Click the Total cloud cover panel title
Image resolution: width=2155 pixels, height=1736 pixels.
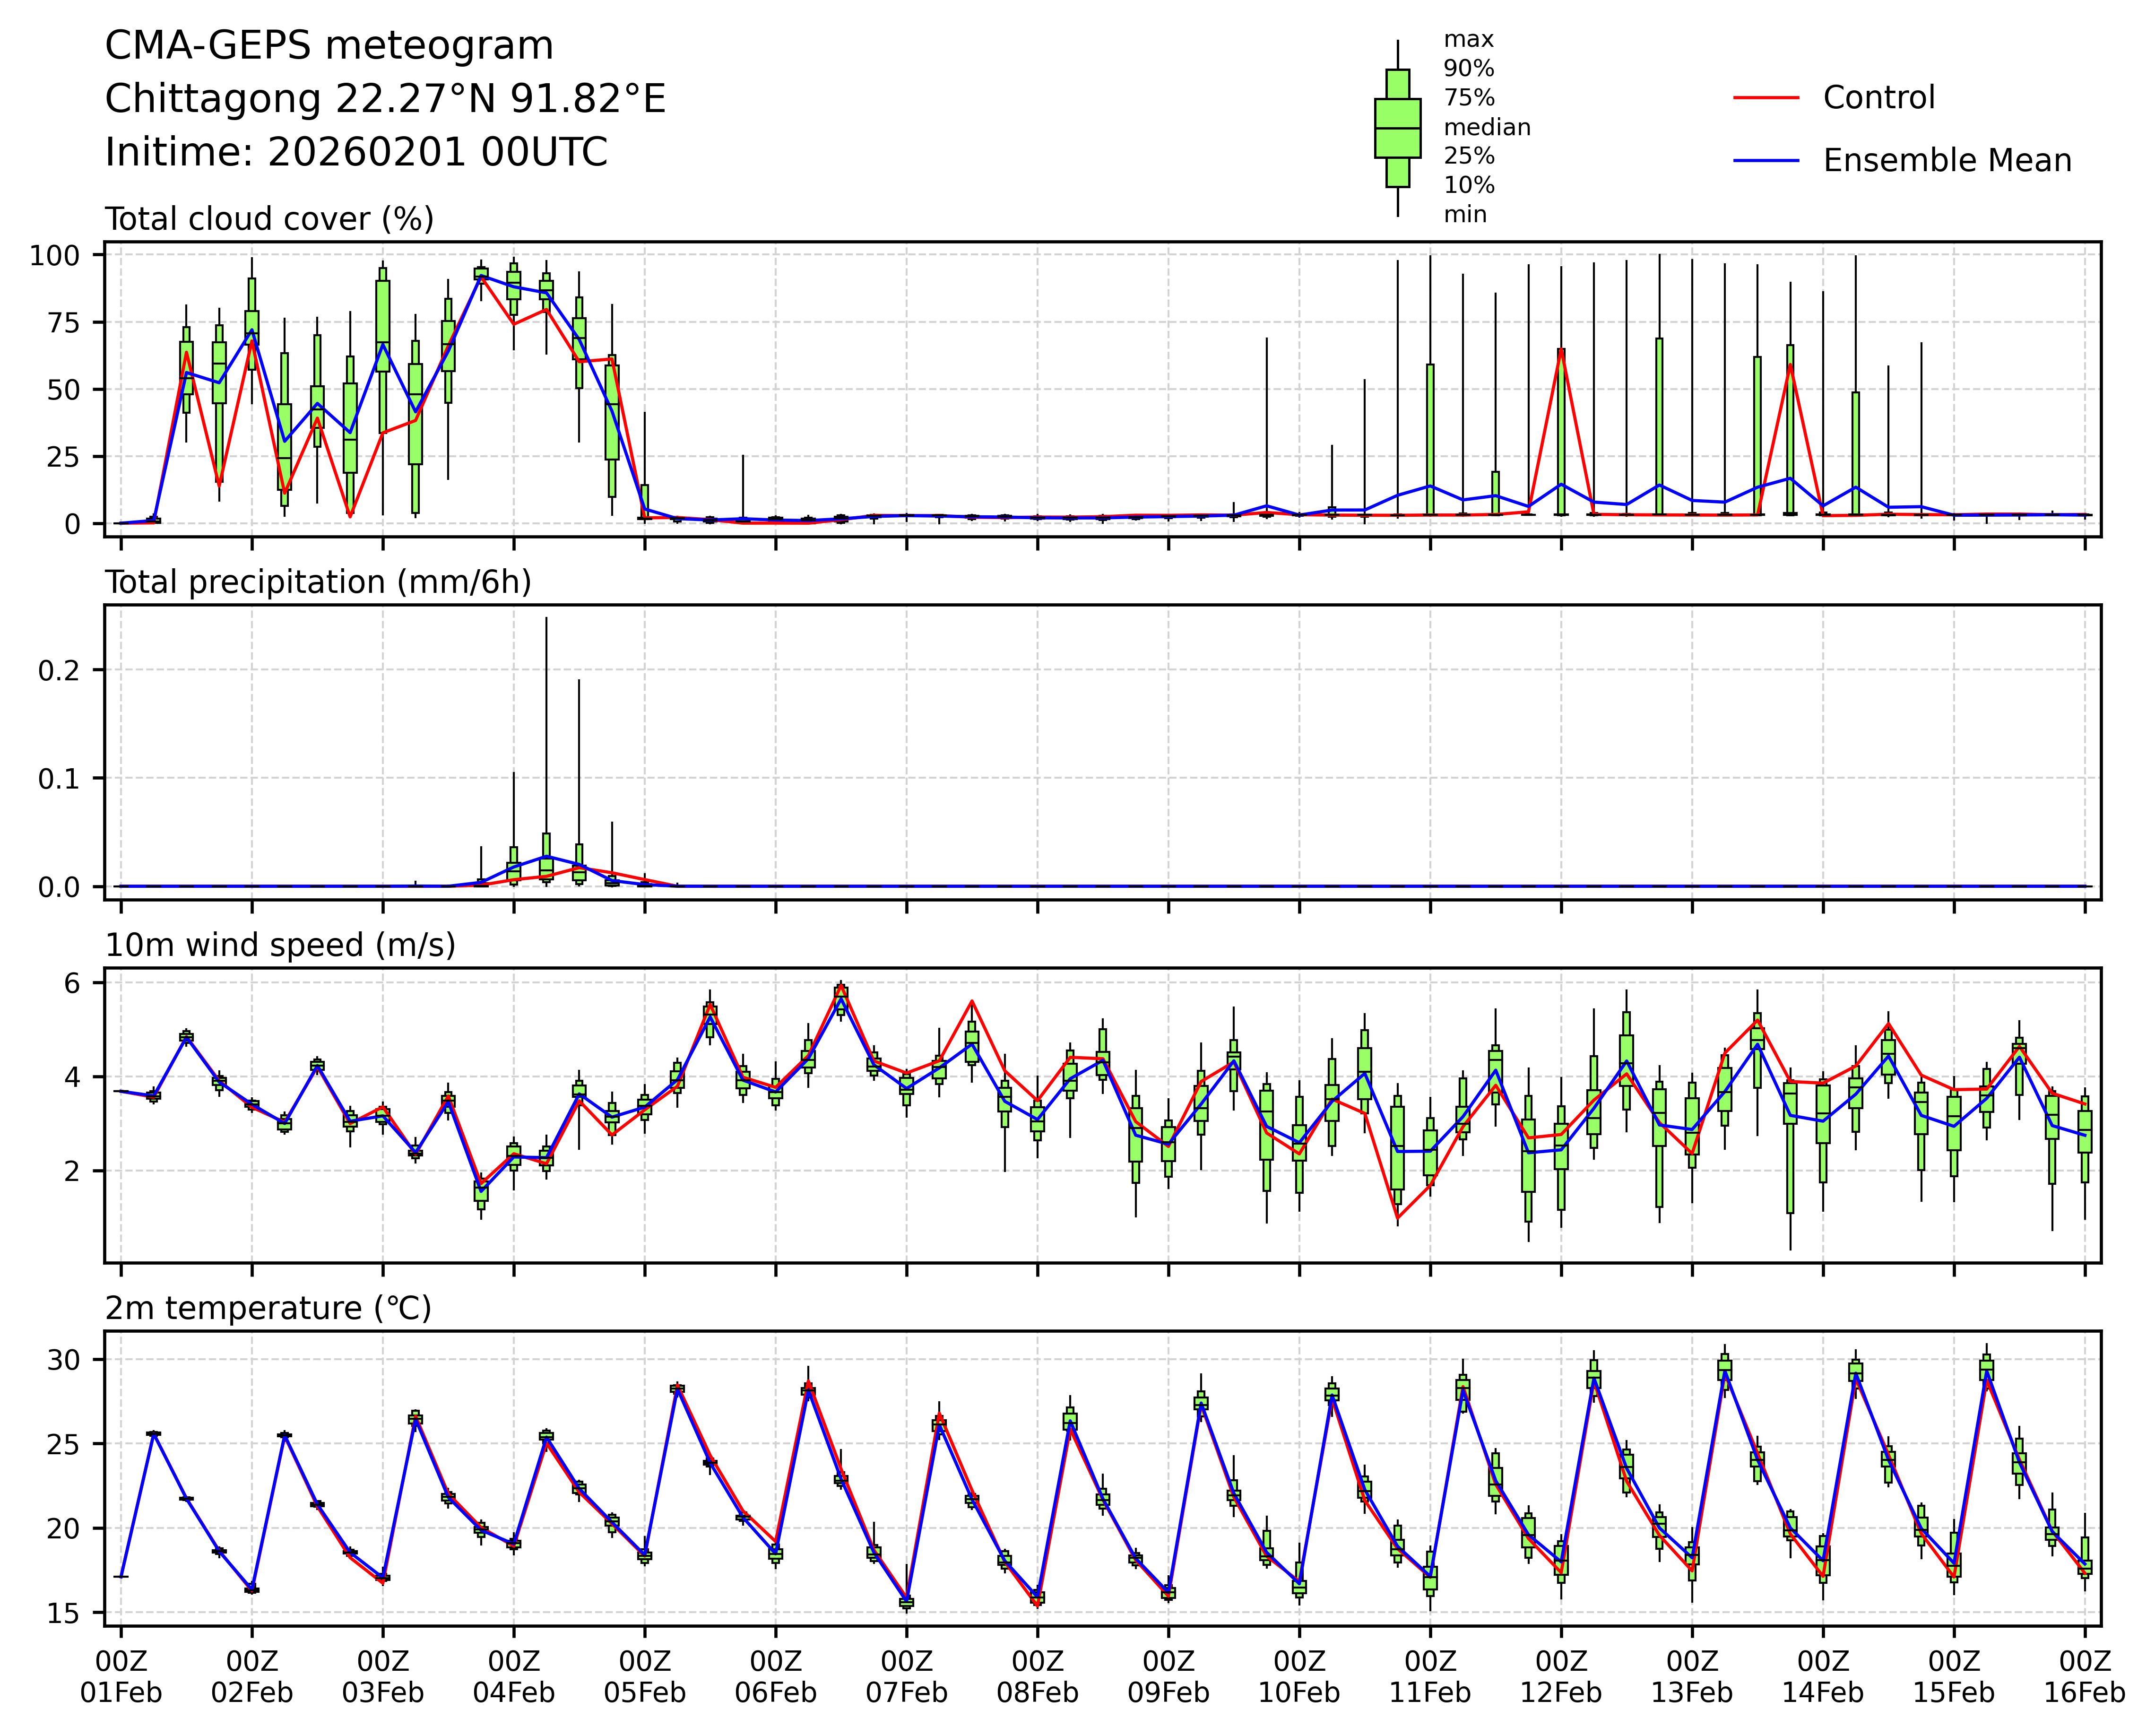269,219
